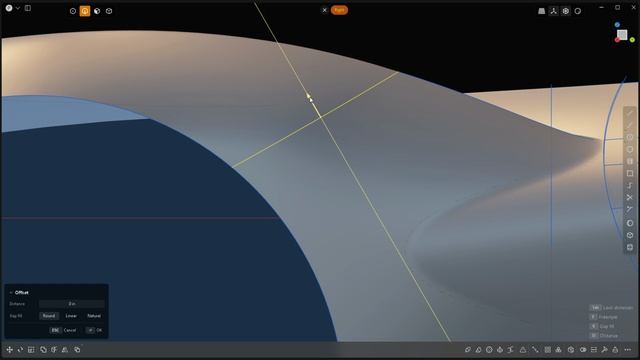The image size is (640, 360).
Task: Click the pill-shaped icon in bottom-right bar
Action: tap(583, 350)
